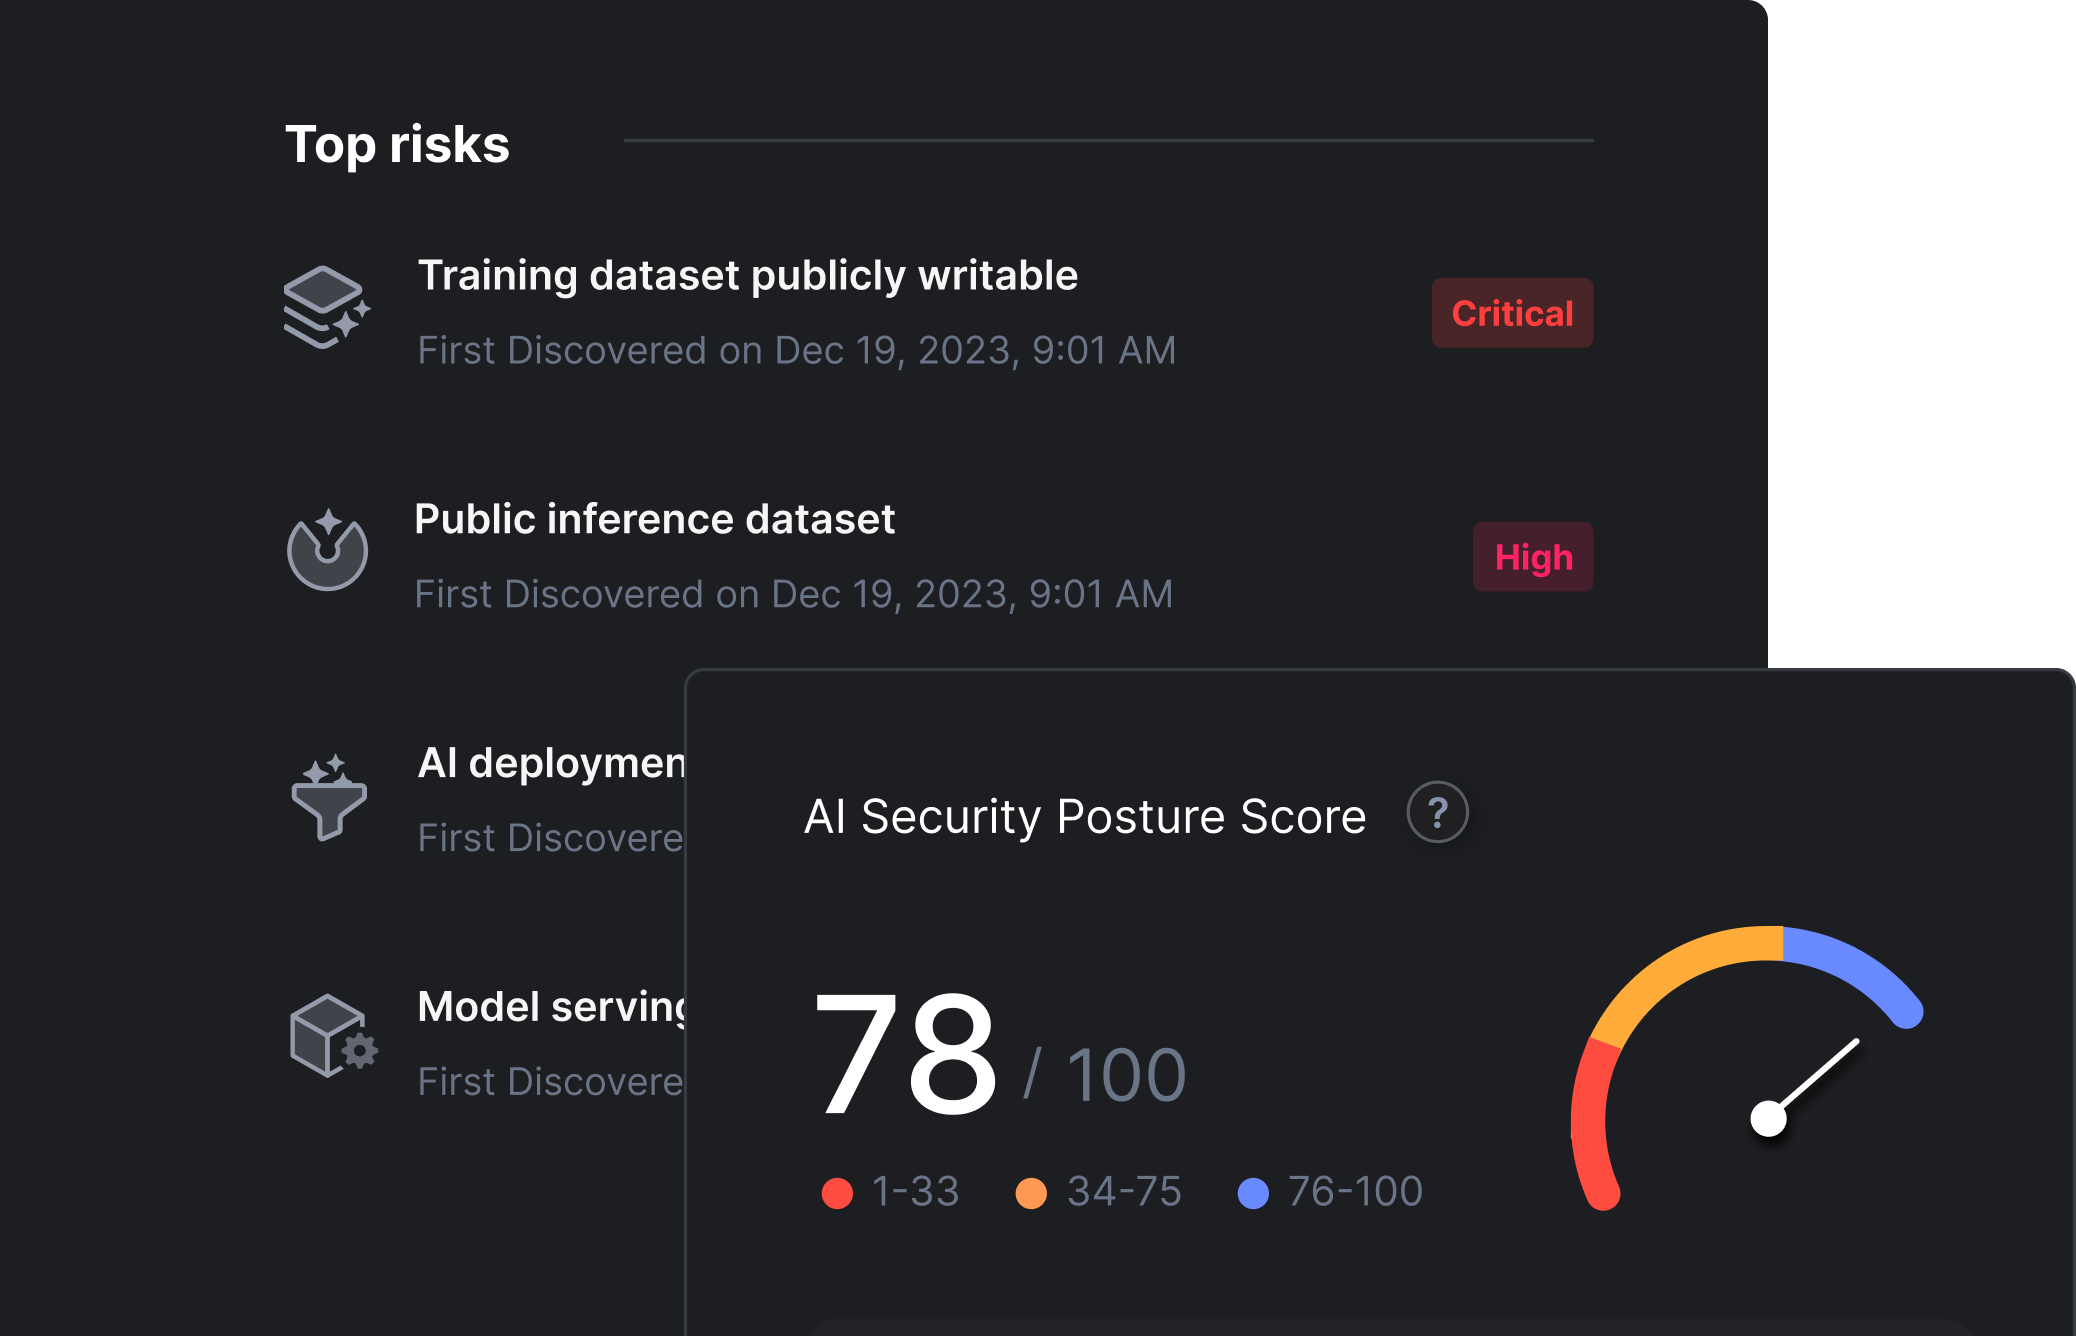Expand the Public inference dataset risk
This screenshot has width=2076, height=1336.
[655, 518]
